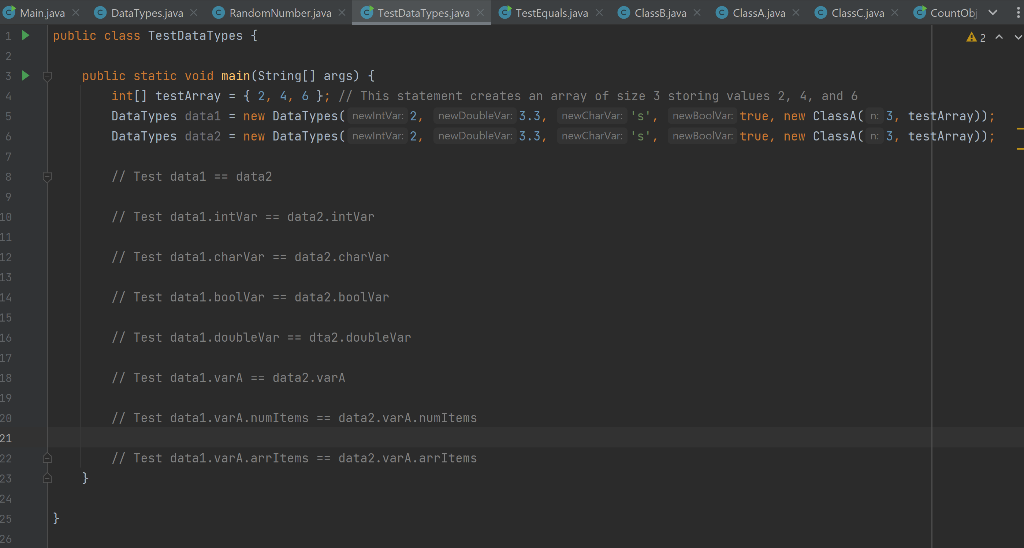
Task: Click the comment about varA.numItems
Action: coord(294,418)
